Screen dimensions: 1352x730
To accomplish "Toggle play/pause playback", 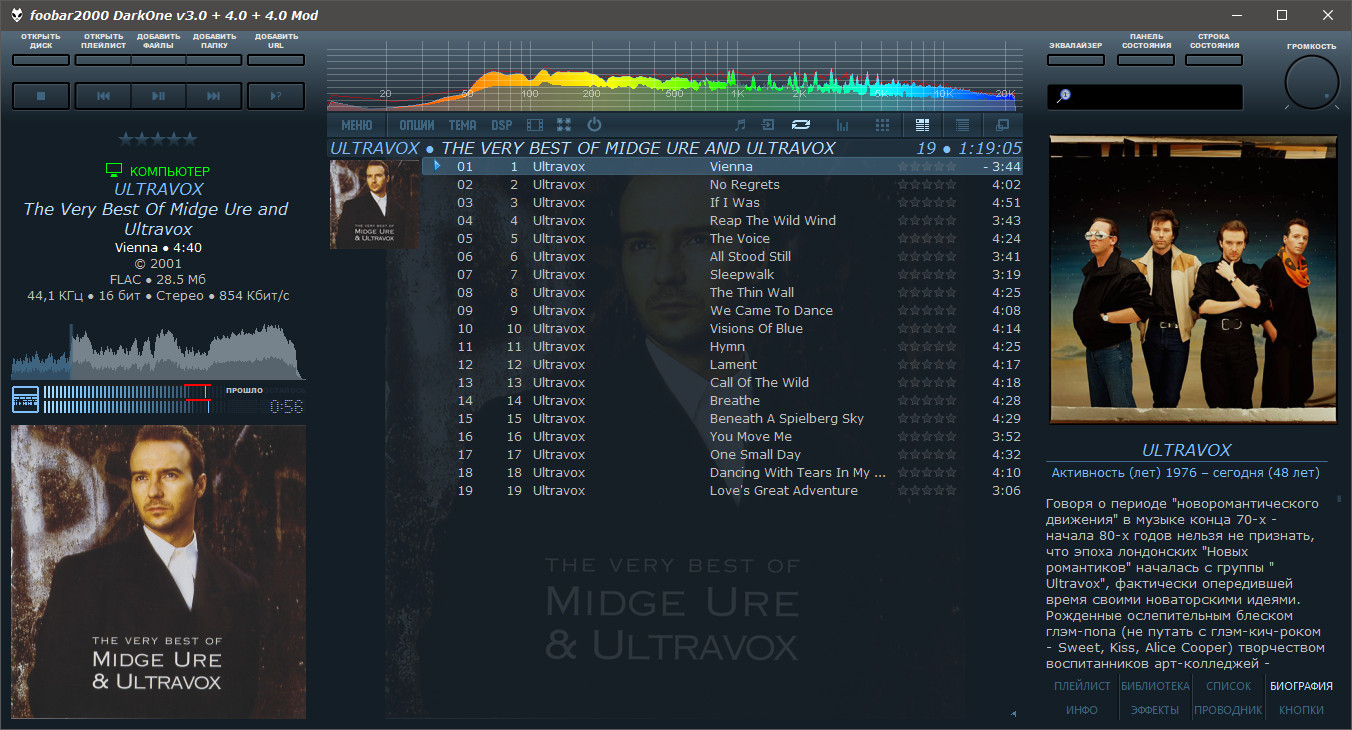I will click(158, 96).
